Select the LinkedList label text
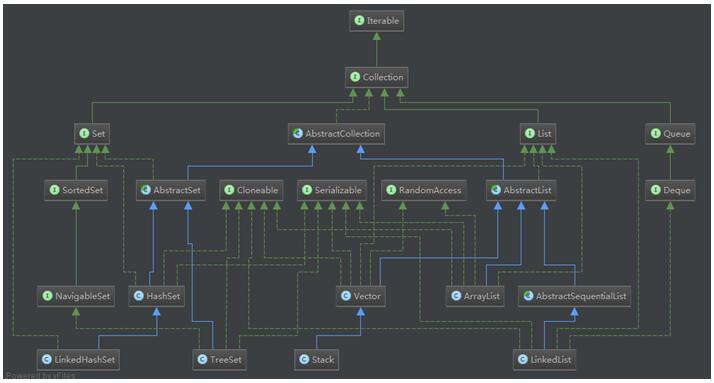Image resolution: width=714 pixels, height=383 pixels. point(551,359)
